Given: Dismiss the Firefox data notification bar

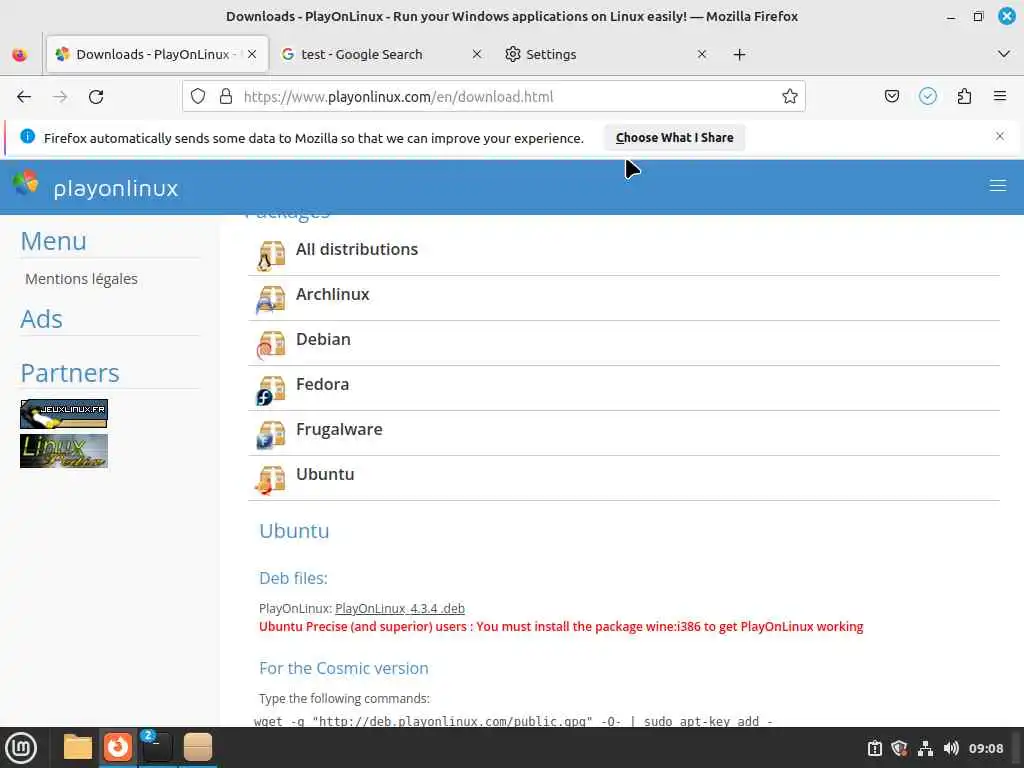Looking at the screenshot, I should click(x=999, y=136).
